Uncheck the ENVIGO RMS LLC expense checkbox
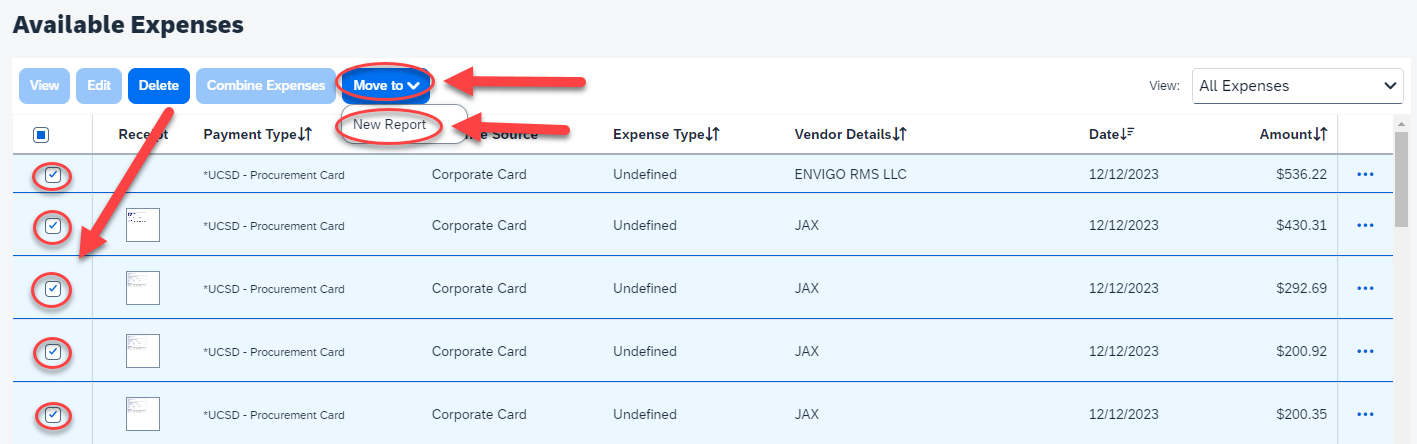The height and width of the screenshot is (444, 1417). [x=53, y=176]
